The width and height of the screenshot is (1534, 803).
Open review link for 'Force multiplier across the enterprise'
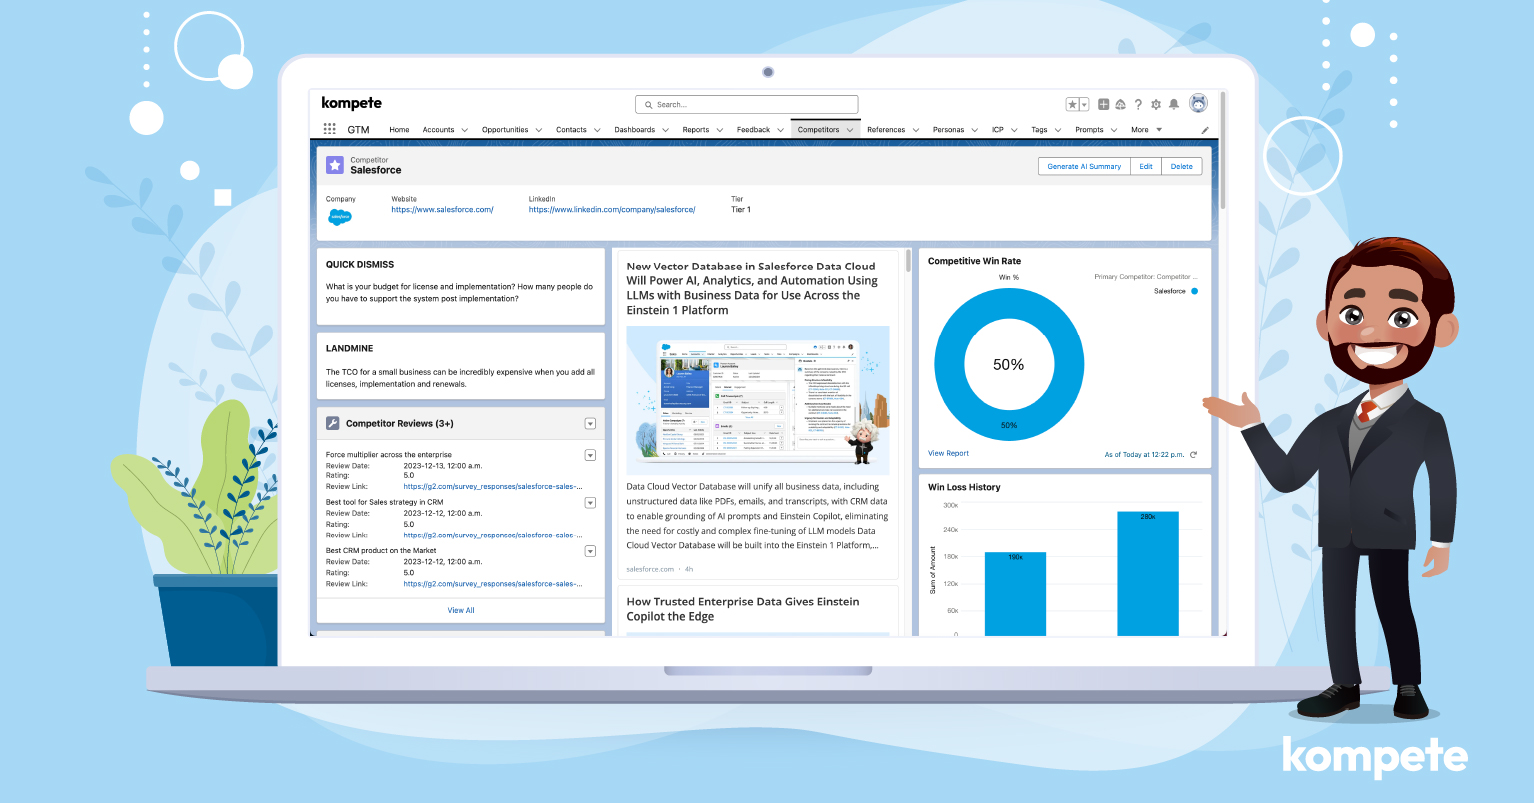click(493, 487)
